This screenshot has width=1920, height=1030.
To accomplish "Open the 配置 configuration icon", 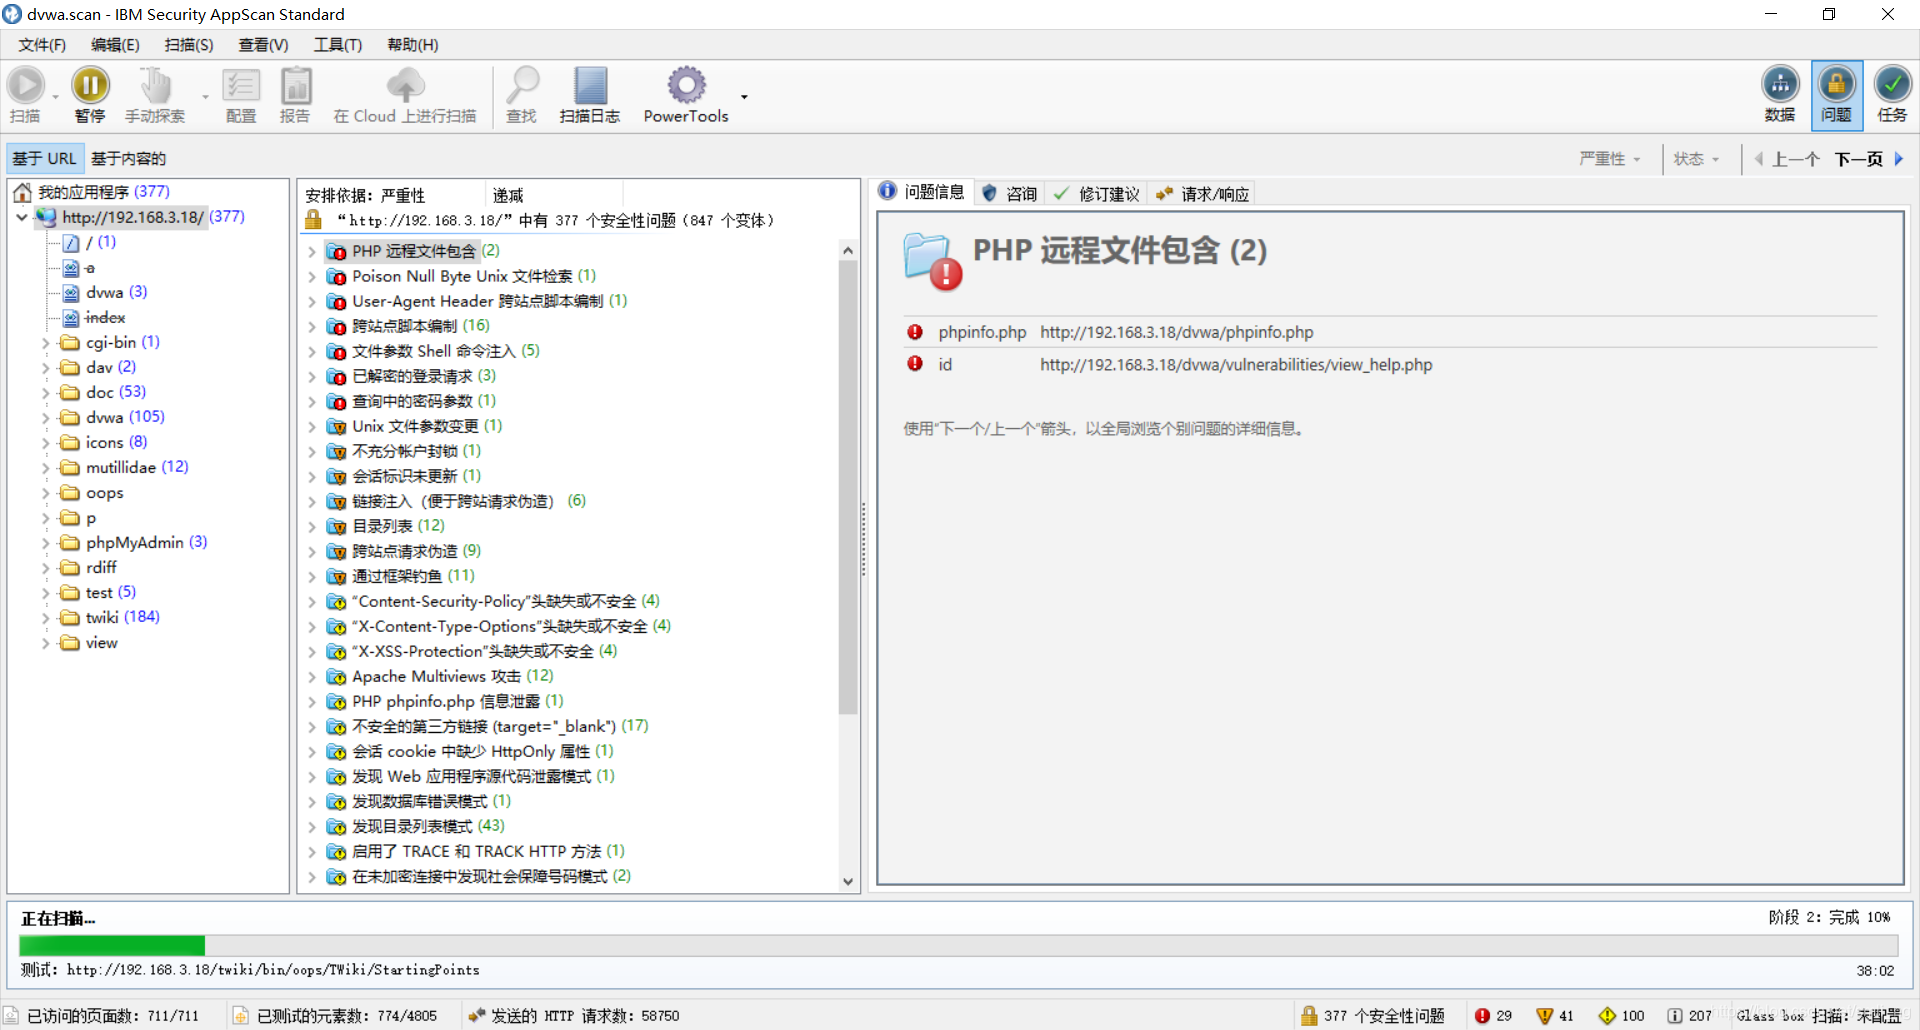I will (241, 86).
